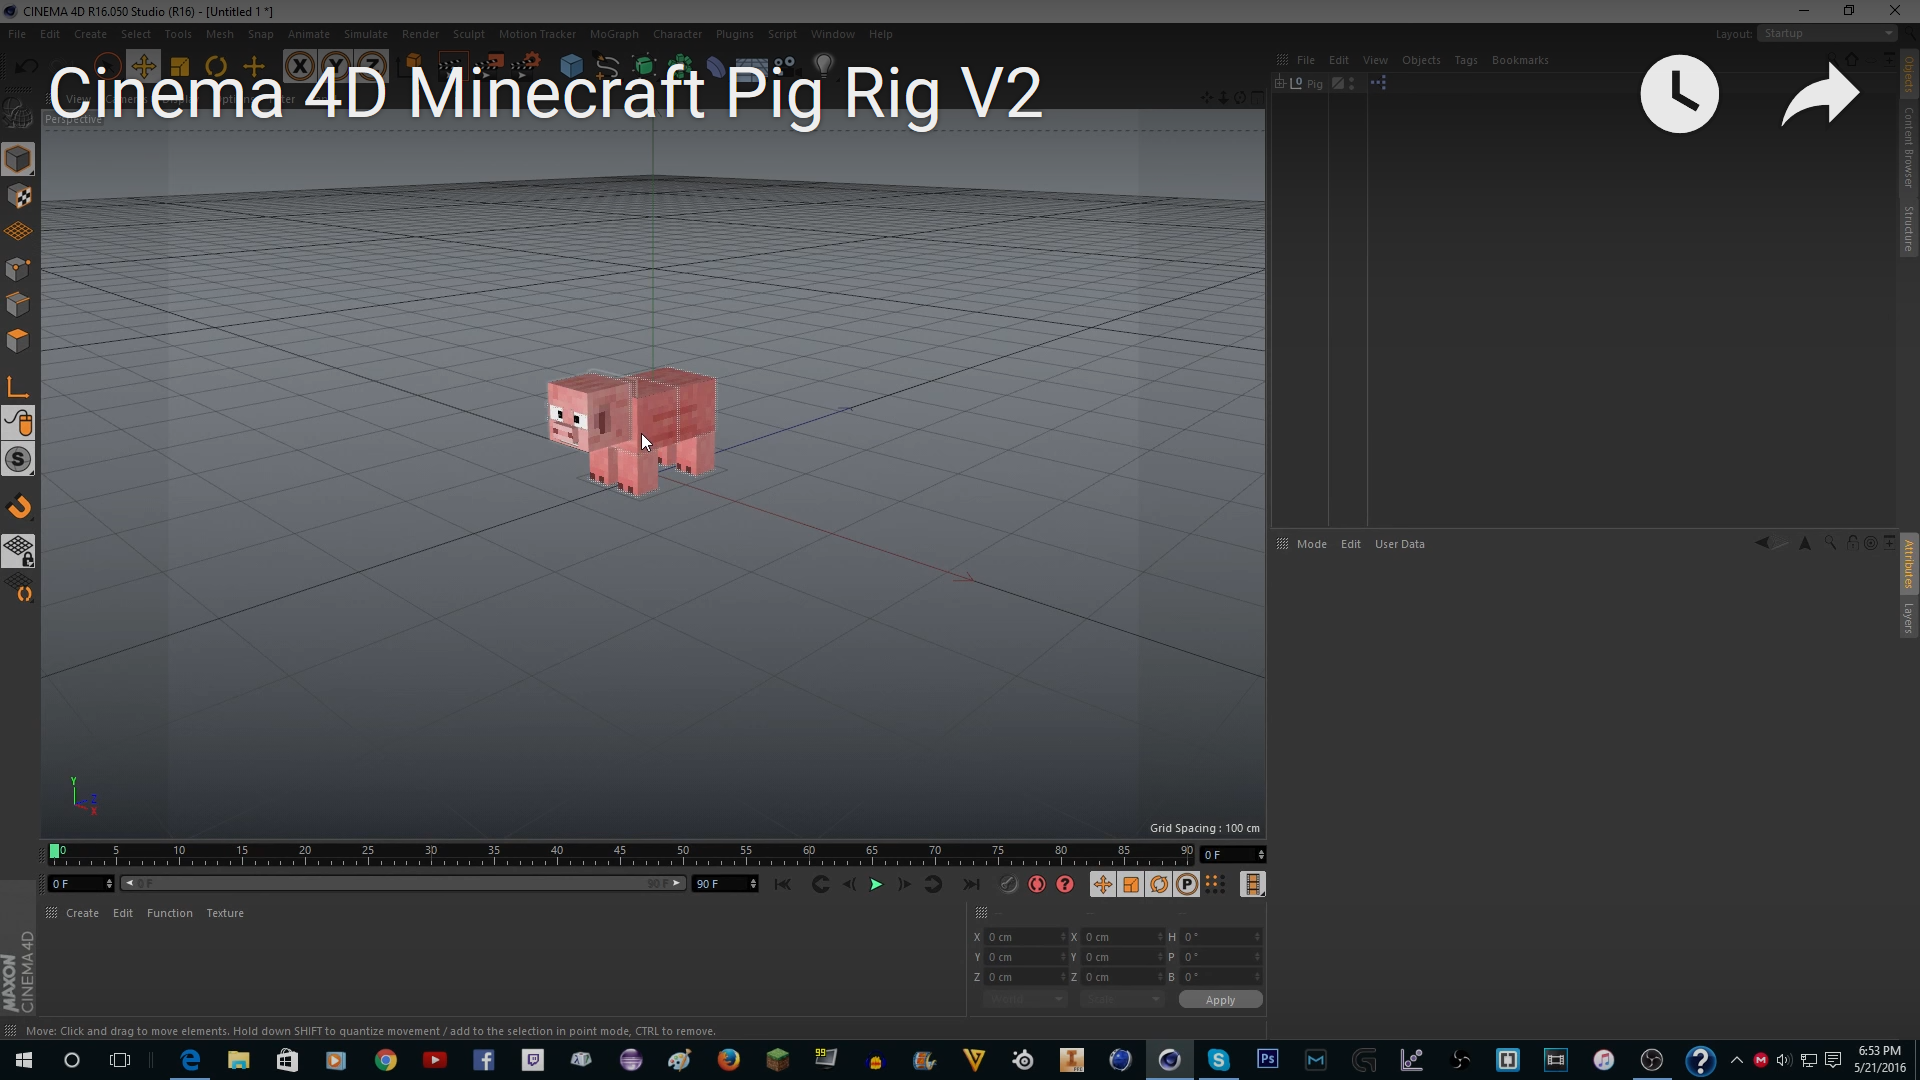Adjust the 0 F start frame stepper
Screen dimensions: 1920x1080
[x=109, y=884]
